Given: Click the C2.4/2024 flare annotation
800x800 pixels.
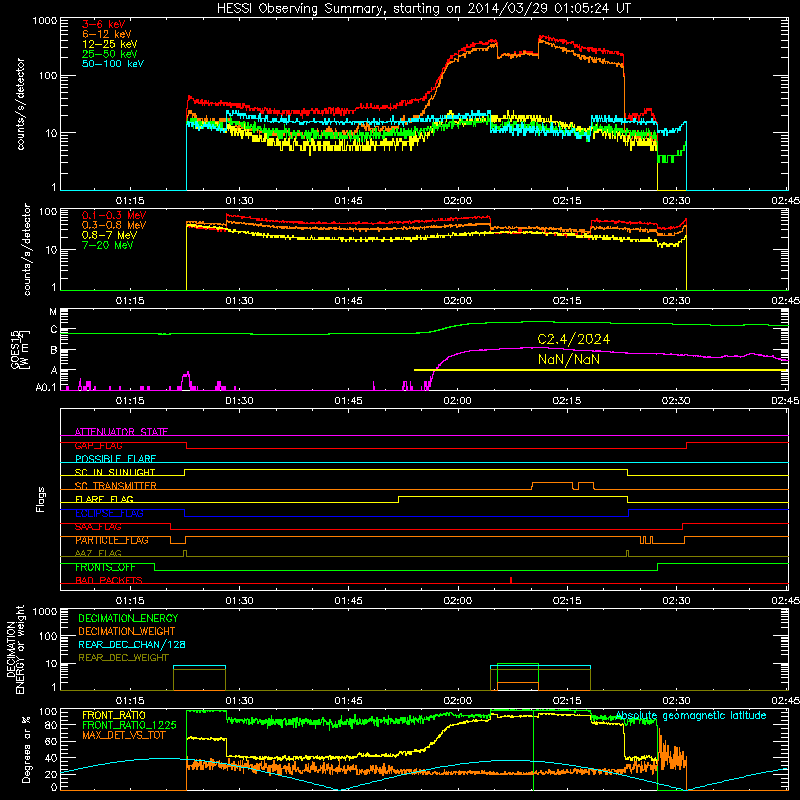Looking at the screenshot, I should point(573,339).
